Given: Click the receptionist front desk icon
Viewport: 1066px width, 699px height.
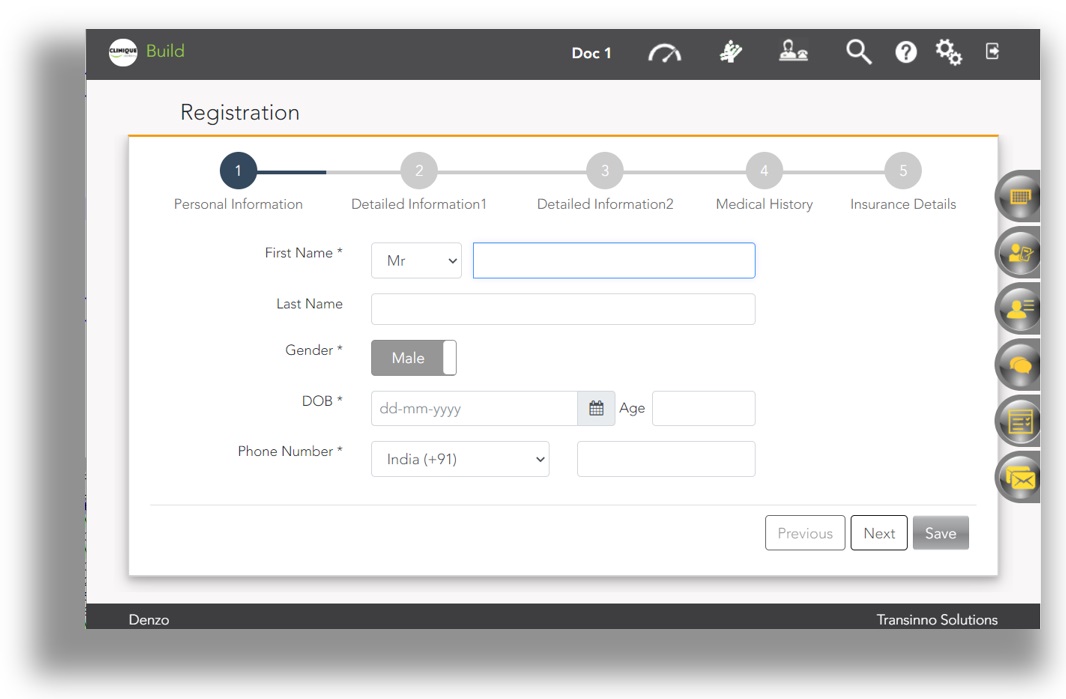Looking at the screenshot, I should coord(793,52).
